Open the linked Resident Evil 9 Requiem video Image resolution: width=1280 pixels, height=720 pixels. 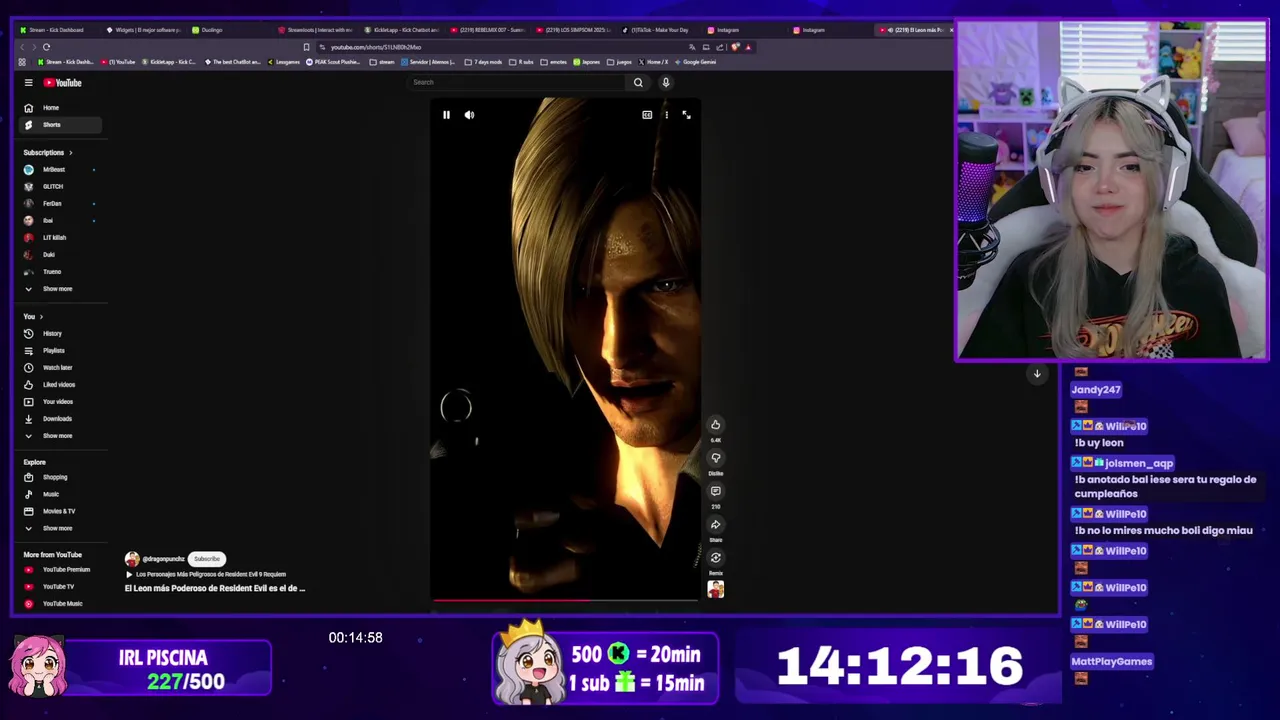point(208,575)
